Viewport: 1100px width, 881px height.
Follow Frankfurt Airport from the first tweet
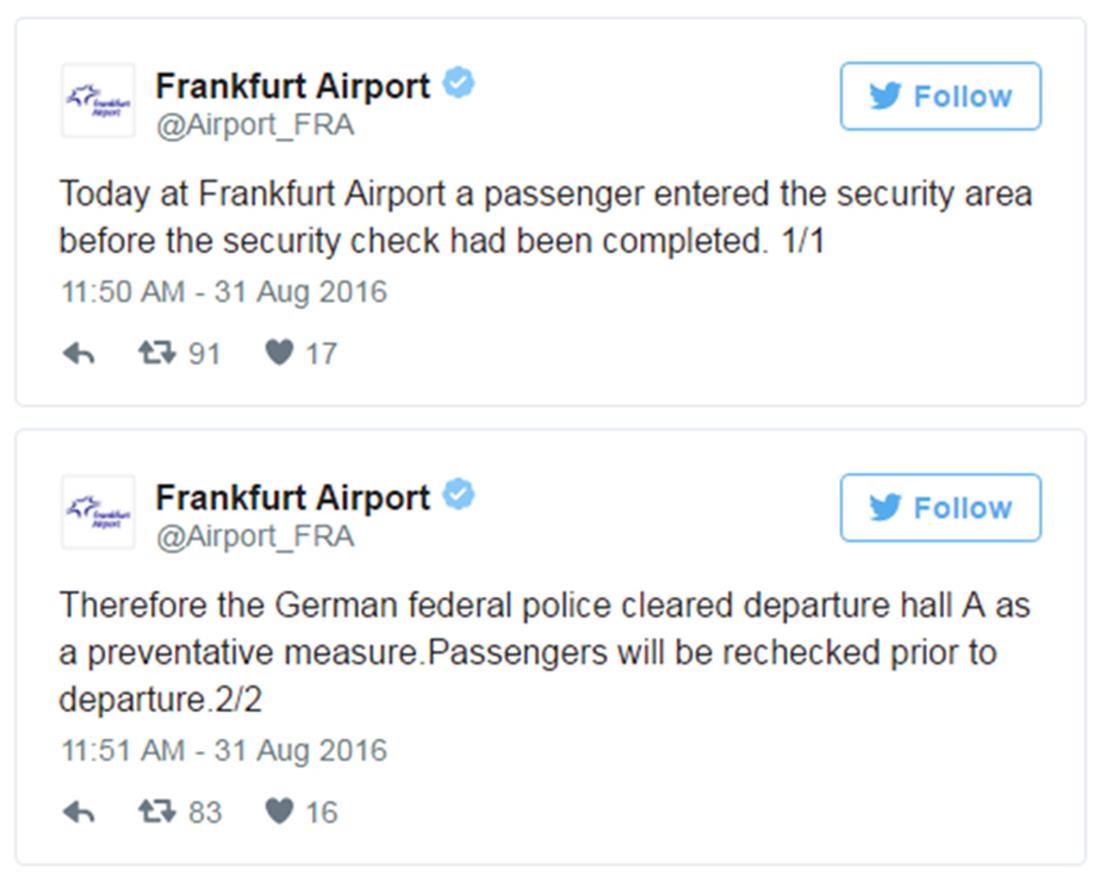coord(940,97)
